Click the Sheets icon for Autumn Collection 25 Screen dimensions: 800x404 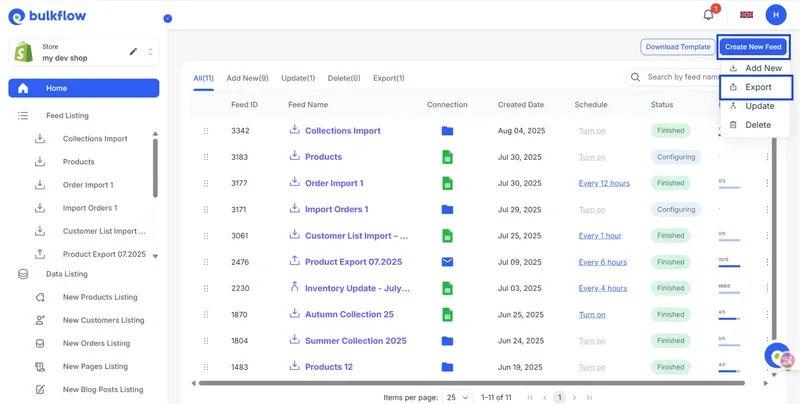[447, 314]
